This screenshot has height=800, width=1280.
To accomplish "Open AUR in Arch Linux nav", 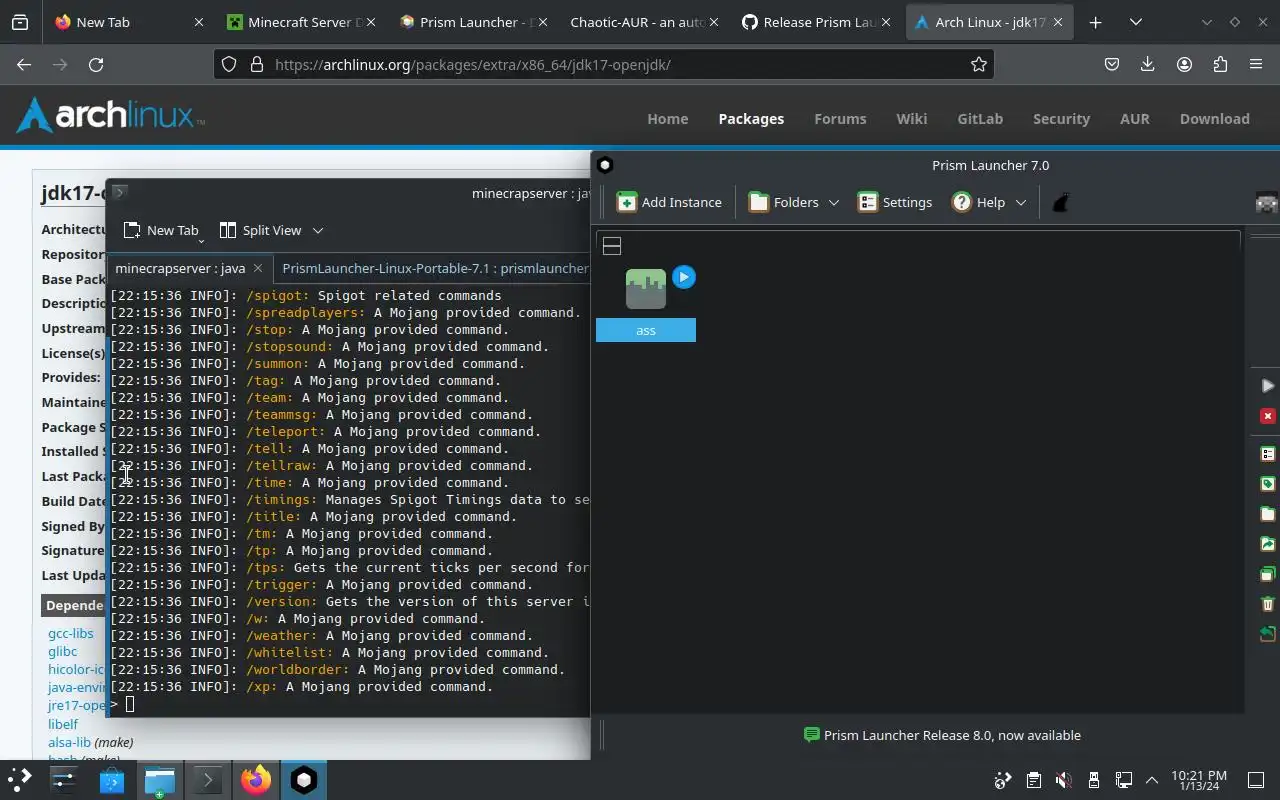I will coord(1134,118).
